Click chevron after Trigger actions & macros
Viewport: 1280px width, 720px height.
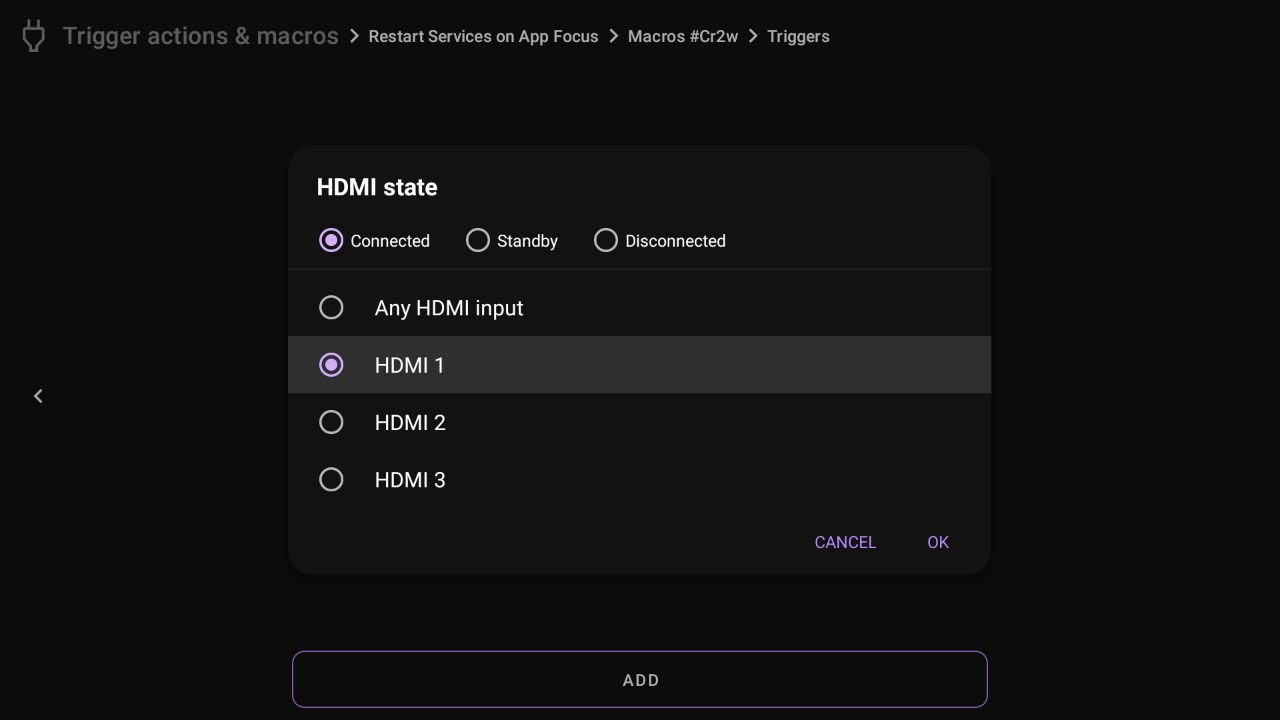[354, 36]
